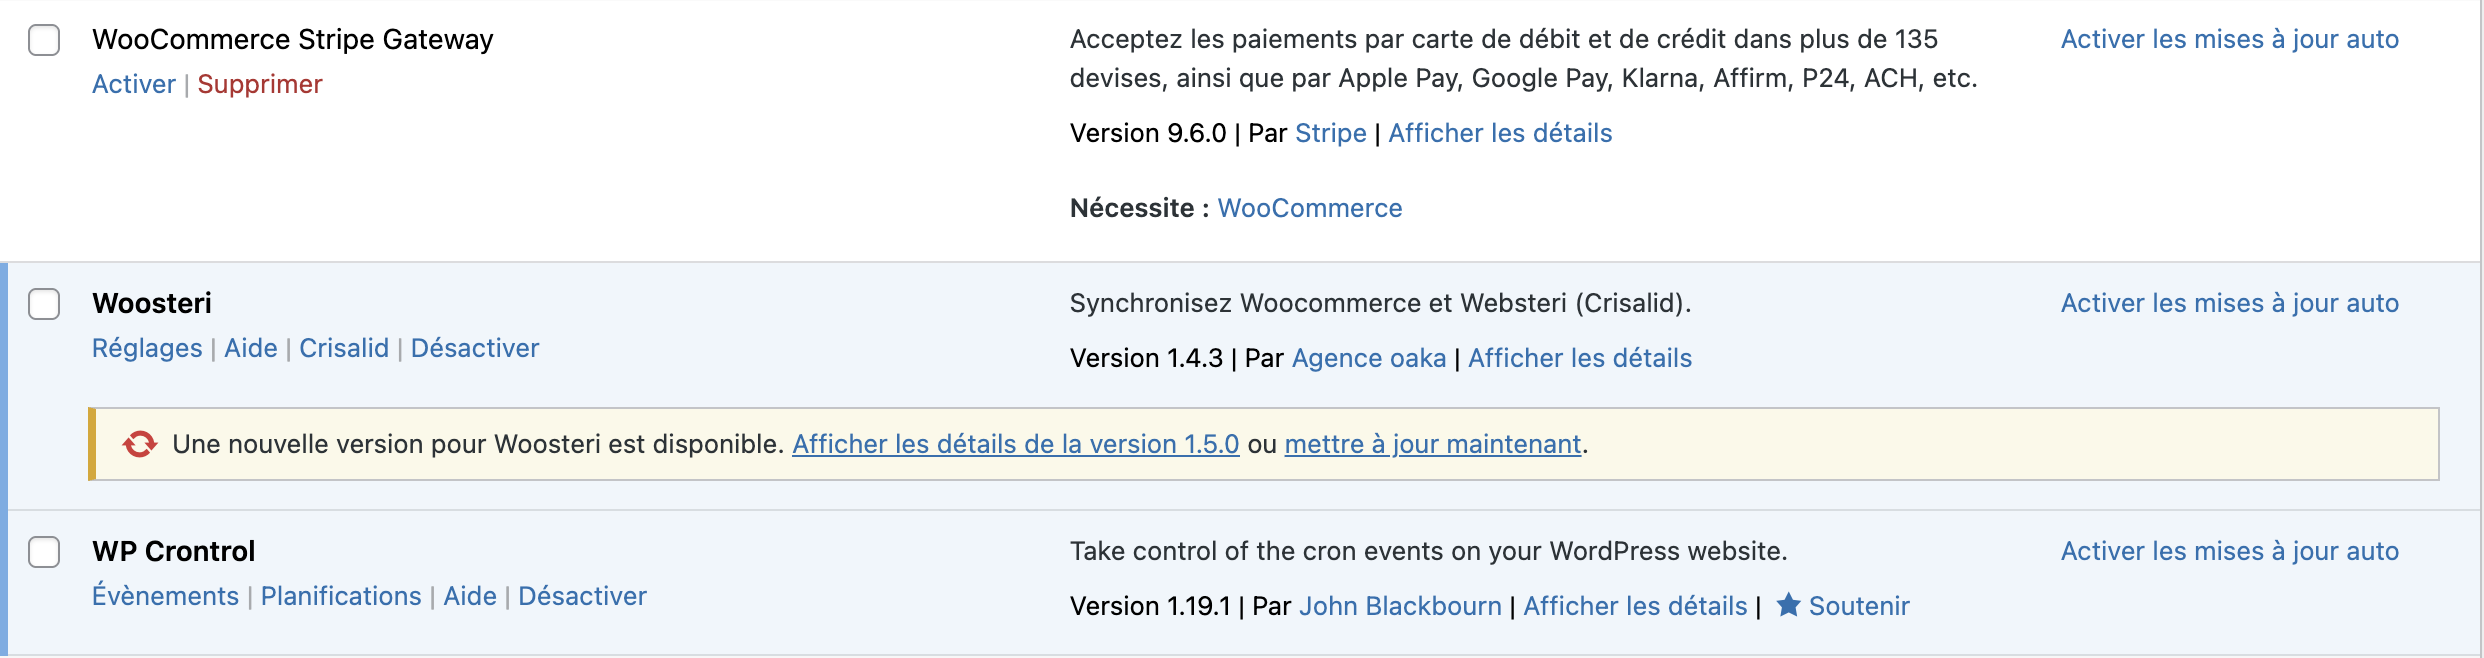Activate the WooCommerce Stripe Gateway plugin
The width and height of the screenshot is (2484, 658).
point(133,84)
